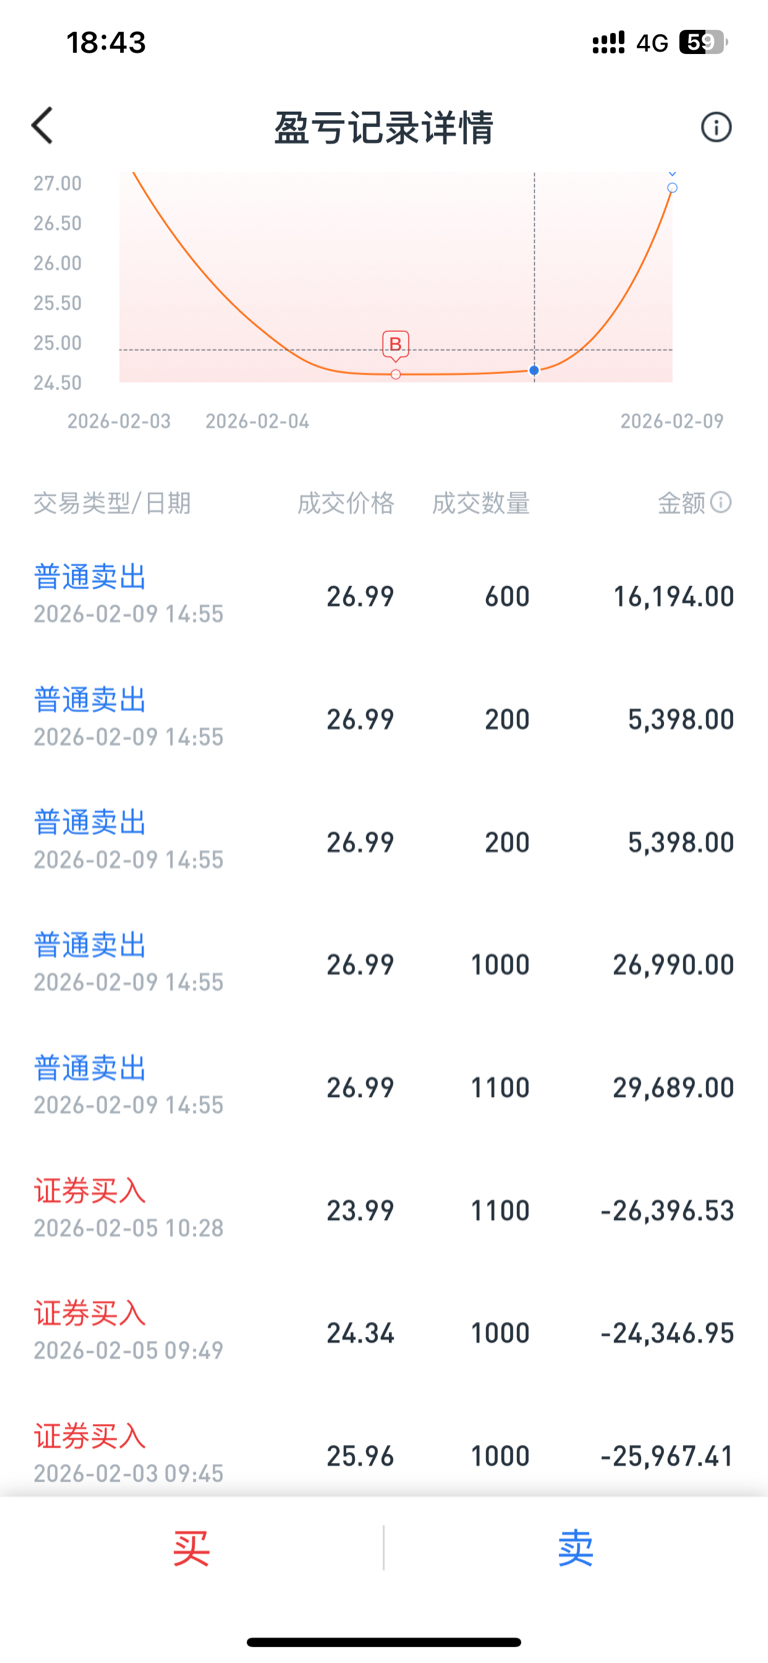
Task: Select the 26,990.00 sell record row
Action: coord(384,963)
